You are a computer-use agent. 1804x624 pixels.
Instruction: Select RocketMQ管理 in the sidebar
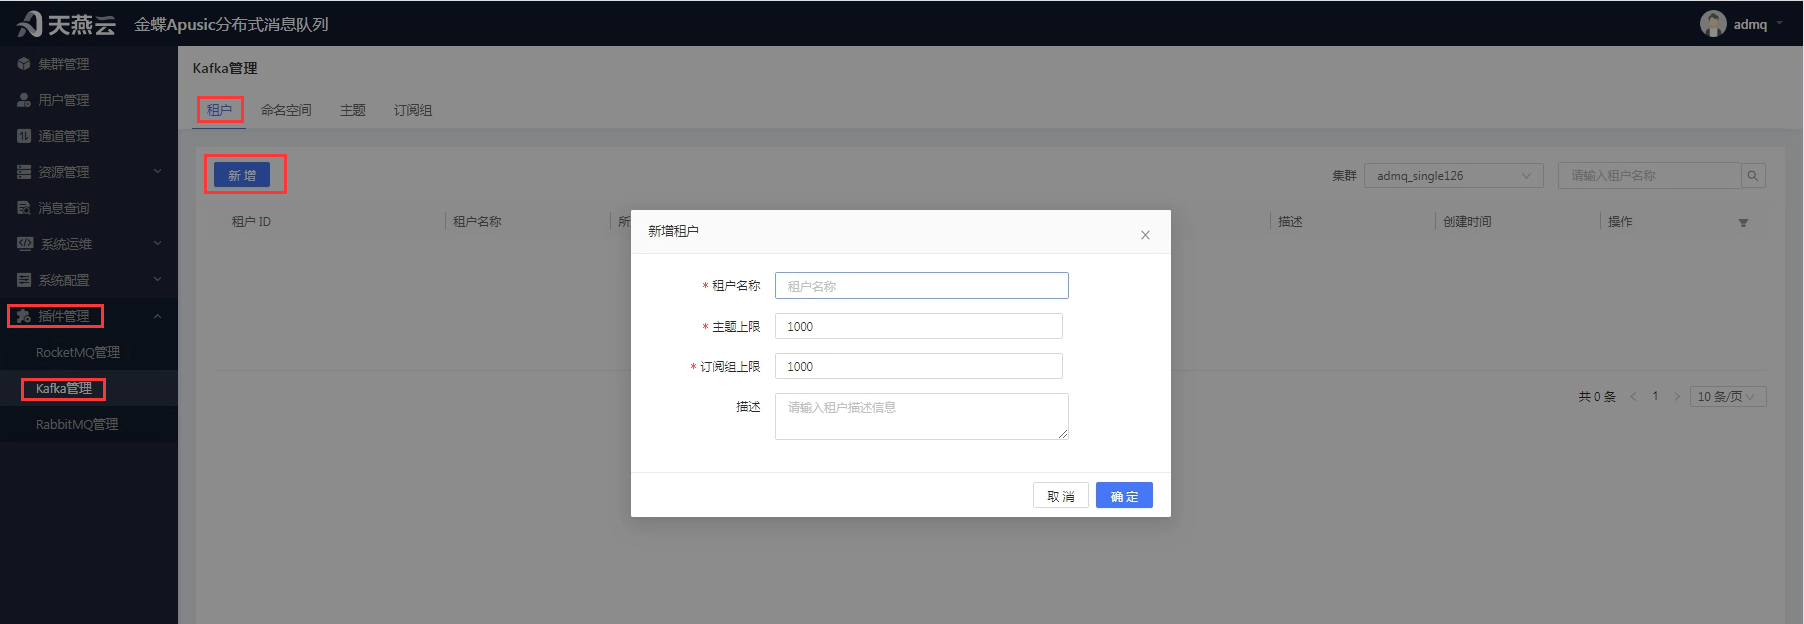(x=78, y=352)
